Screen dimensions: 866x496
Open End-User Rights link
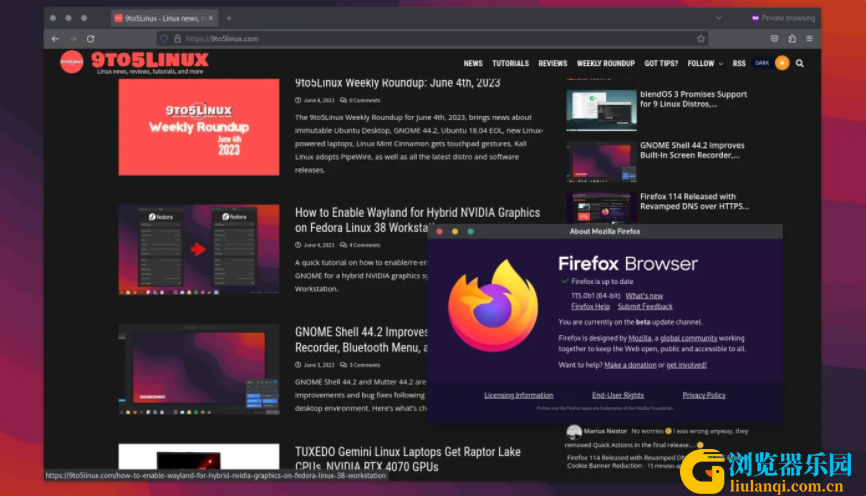[618, 395]
